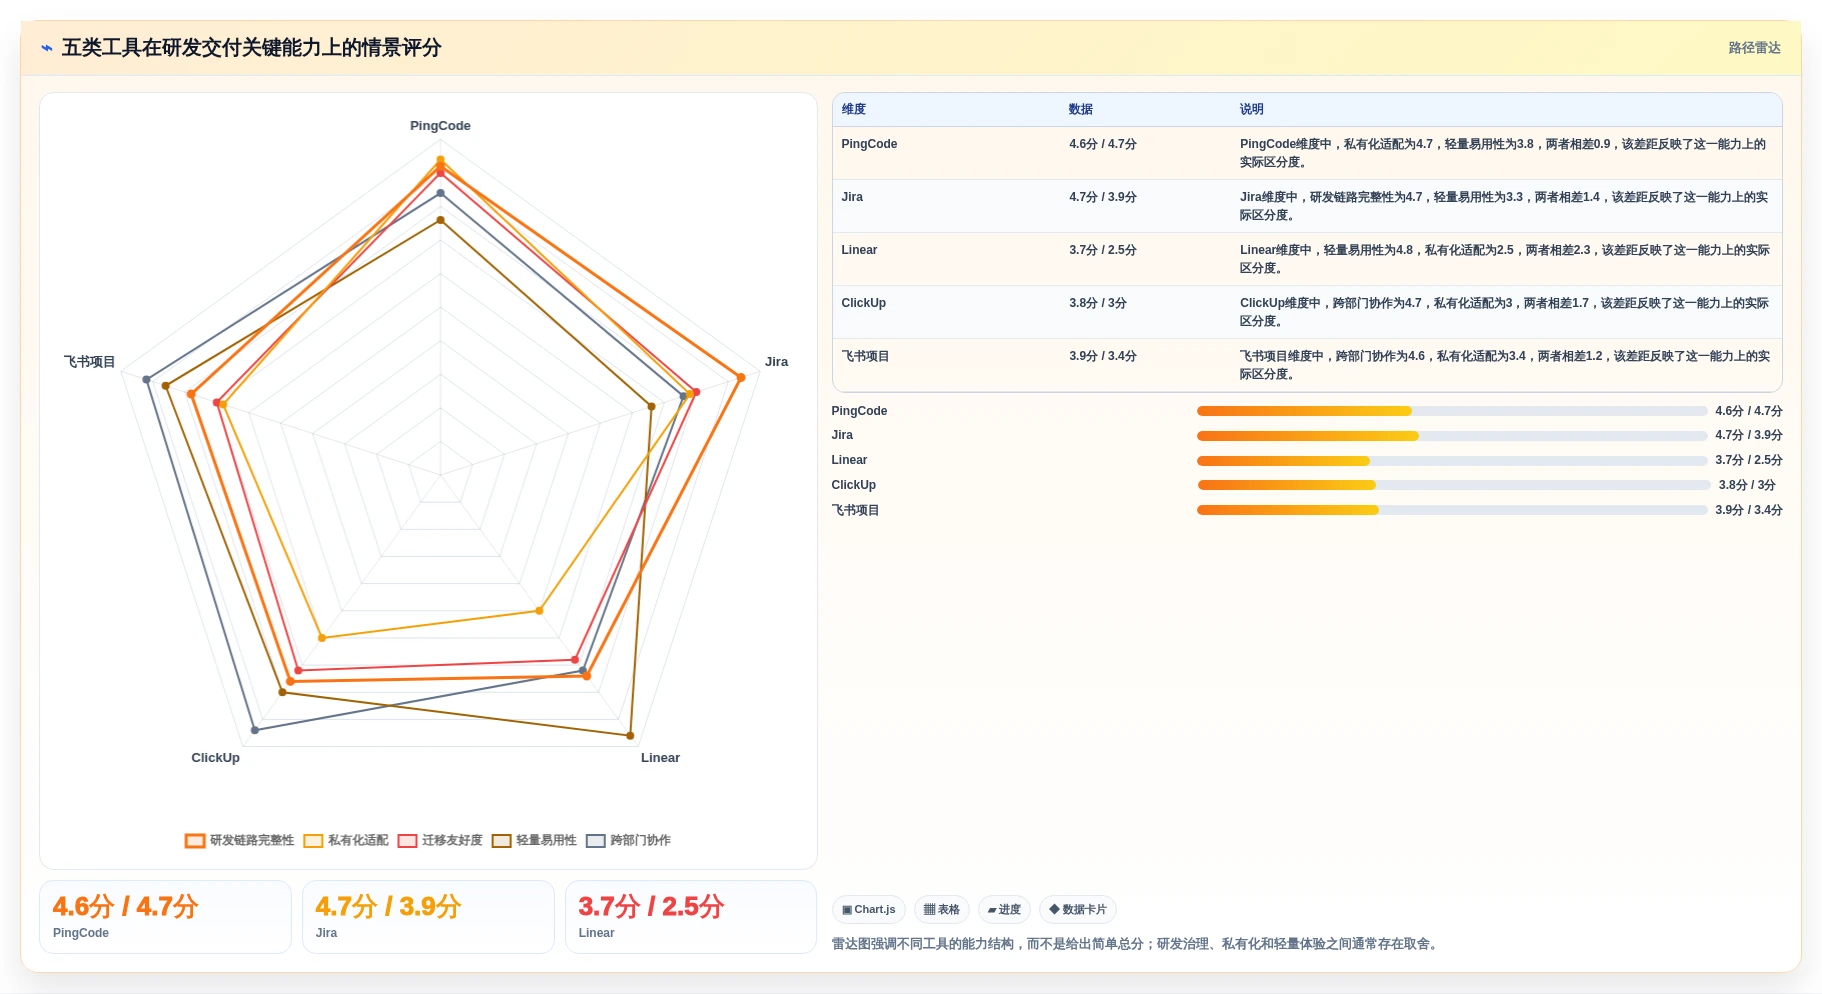
Task: Click the chart title 五类工具在研发交付关键能力上的情景评分
Action: (x=251, y=48)
